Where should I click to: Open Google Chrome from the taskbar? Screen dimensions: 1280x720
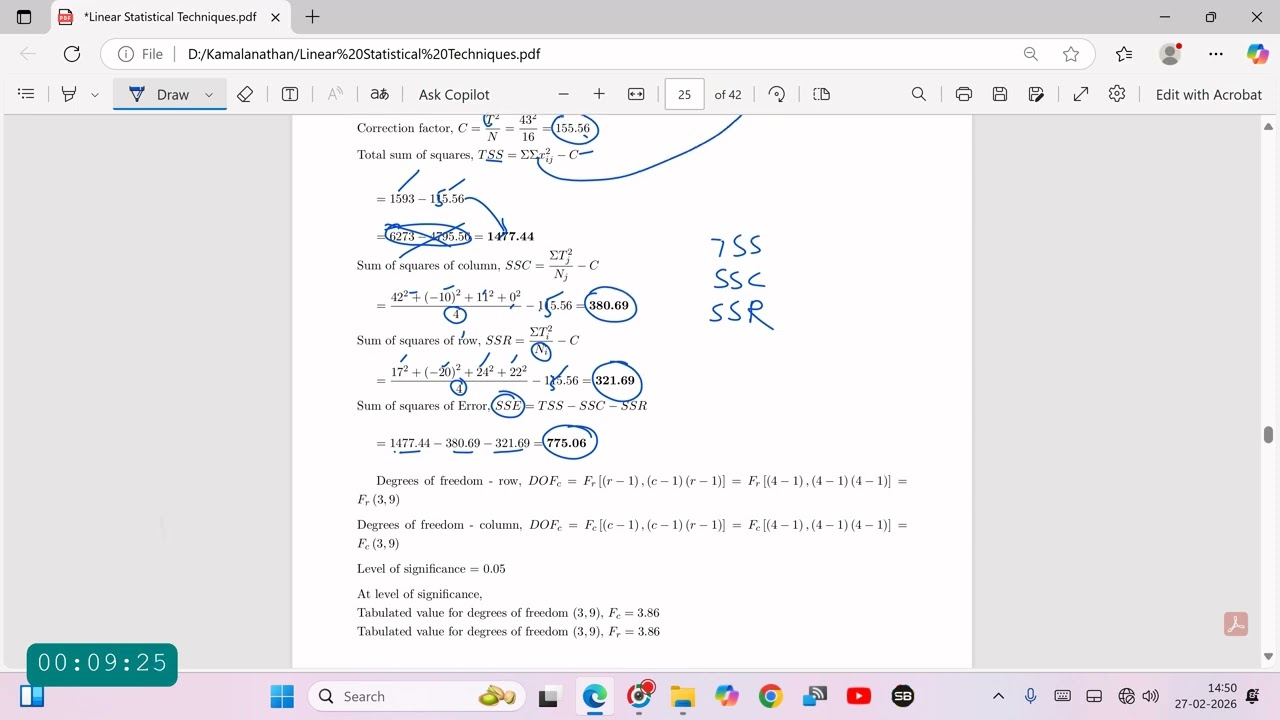(770, 696)
